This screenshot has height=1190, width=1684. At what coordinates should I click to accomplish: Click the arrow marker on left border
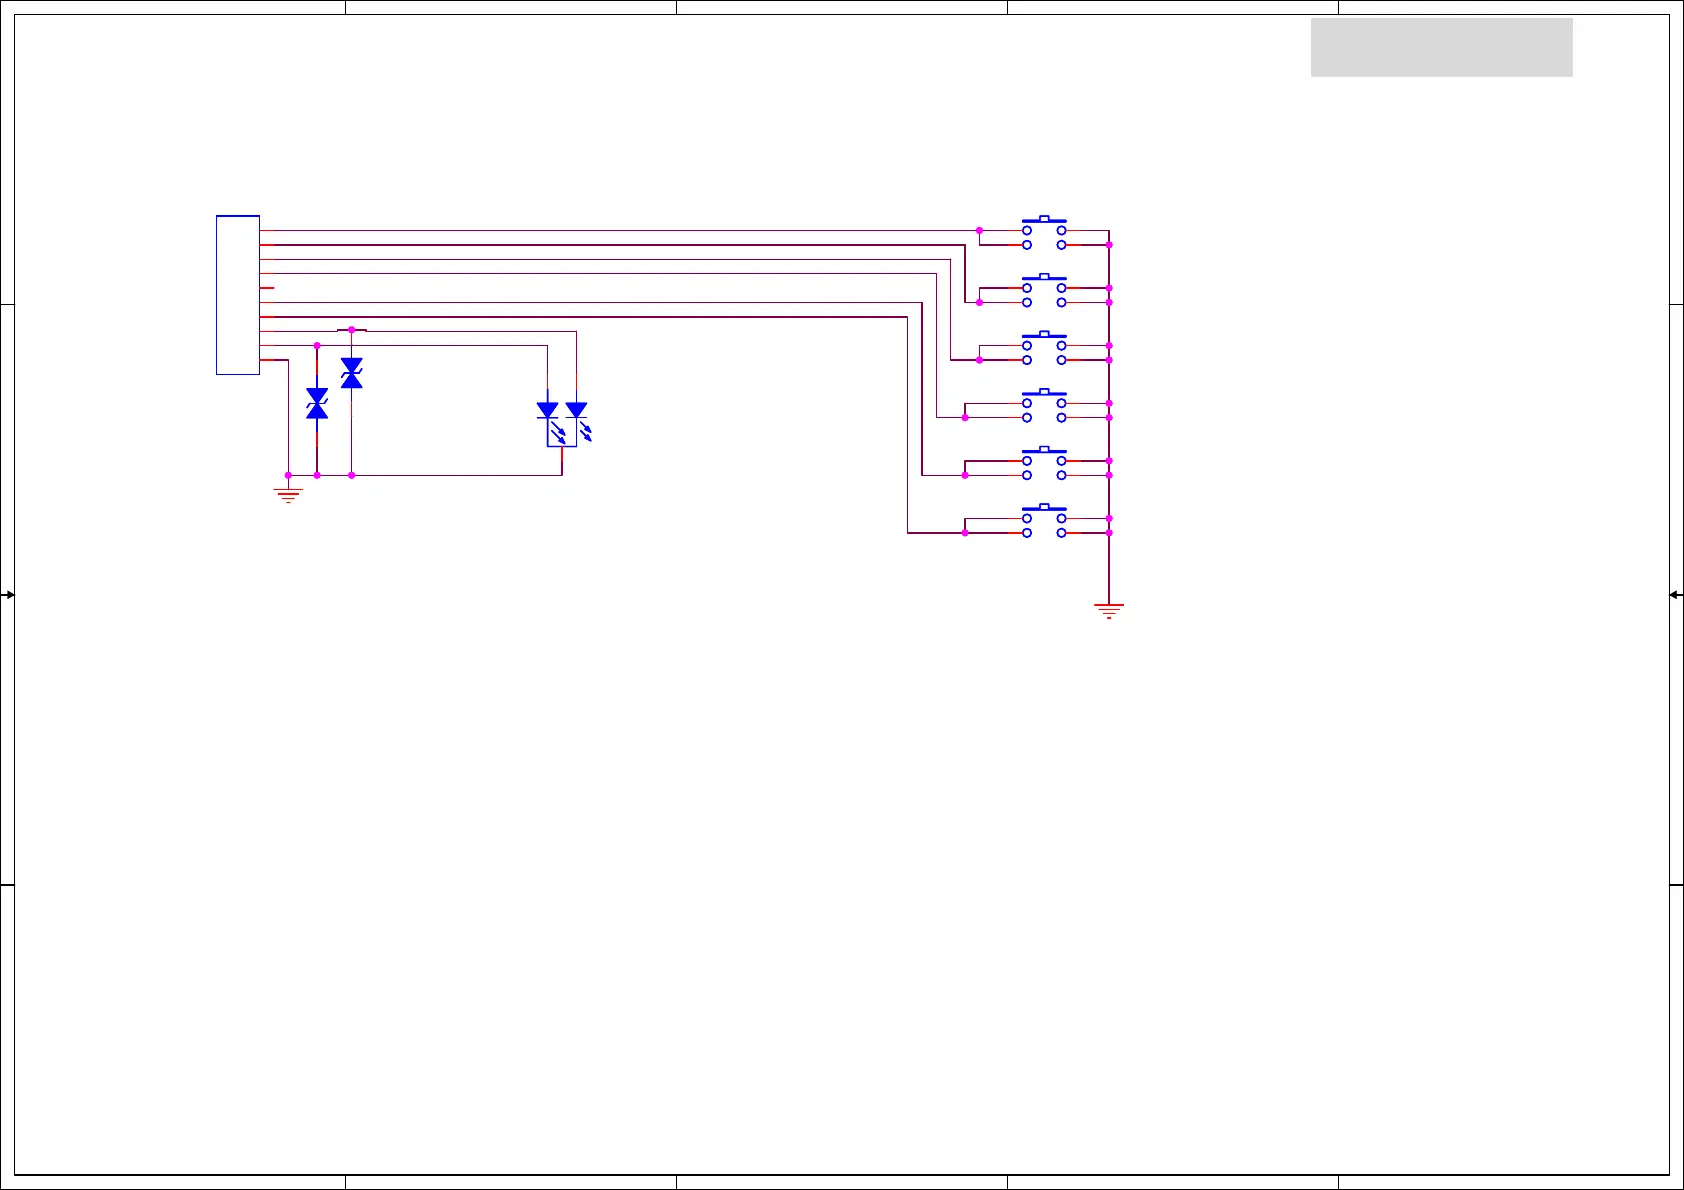[x=8, y=595]
